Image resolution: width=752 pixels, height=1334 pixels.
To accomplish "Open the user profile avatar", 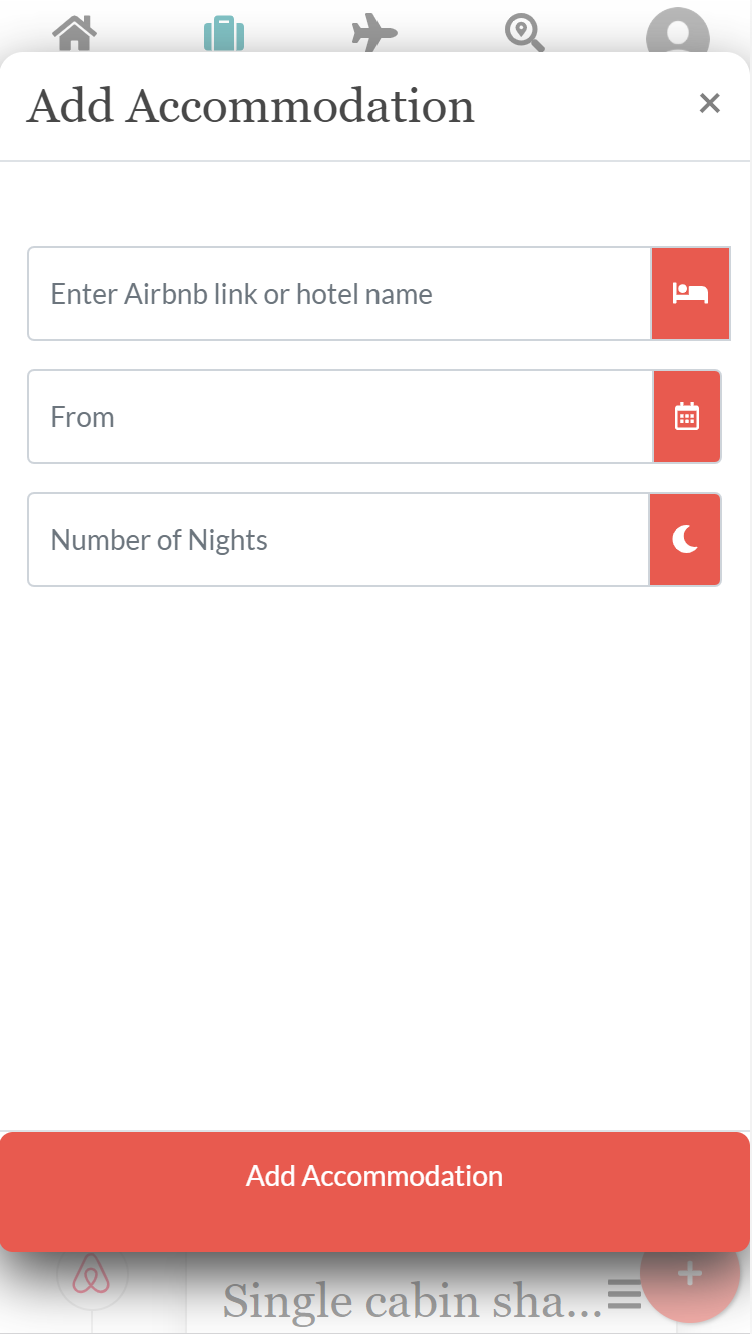I will point(677,32).
